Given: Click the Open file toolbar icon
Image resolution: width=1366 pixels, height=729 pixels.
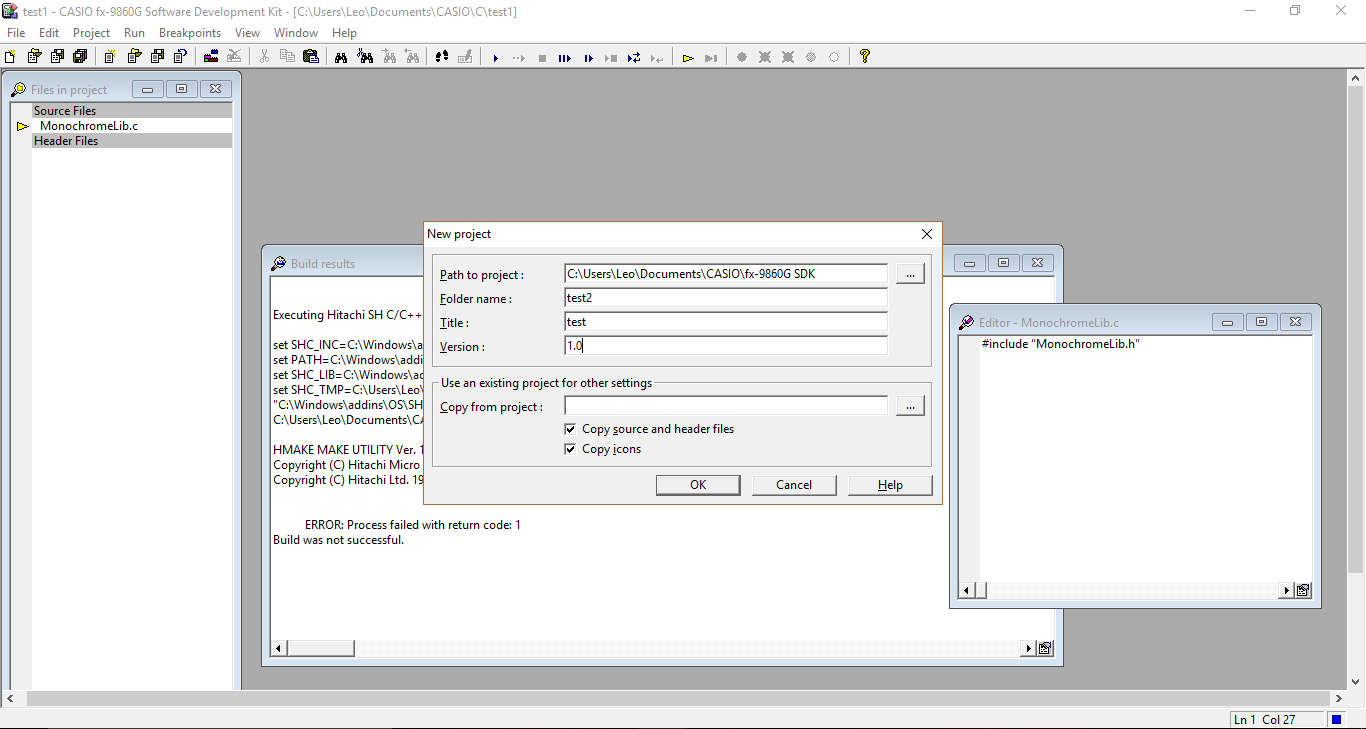Looking at the screenshot, I should [x=34, y=57].
